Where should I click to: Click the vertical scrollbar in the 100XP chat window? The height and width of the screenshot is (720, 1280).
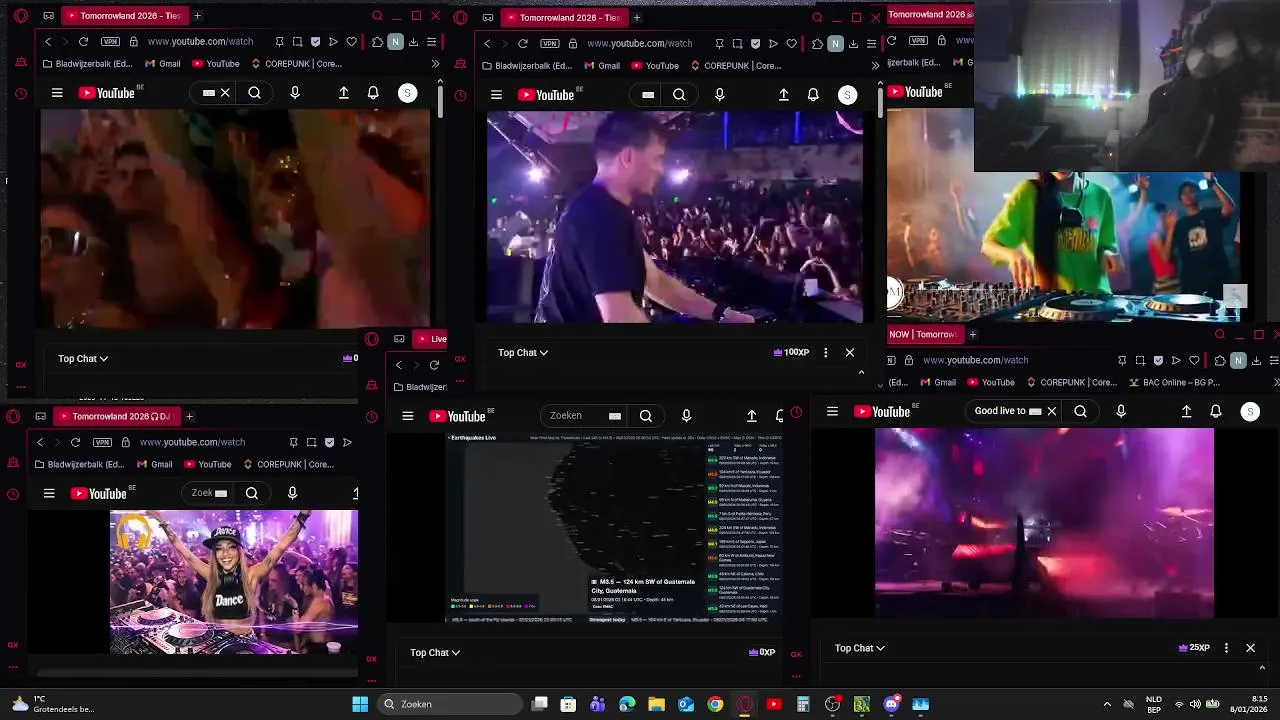click(x=880, y=105)
